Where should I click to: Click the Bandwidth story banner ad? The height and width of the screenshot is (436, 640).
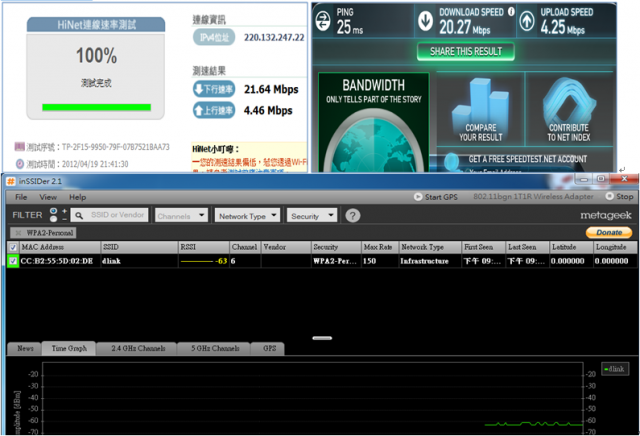pyautogui.click(x=374, y=122)
